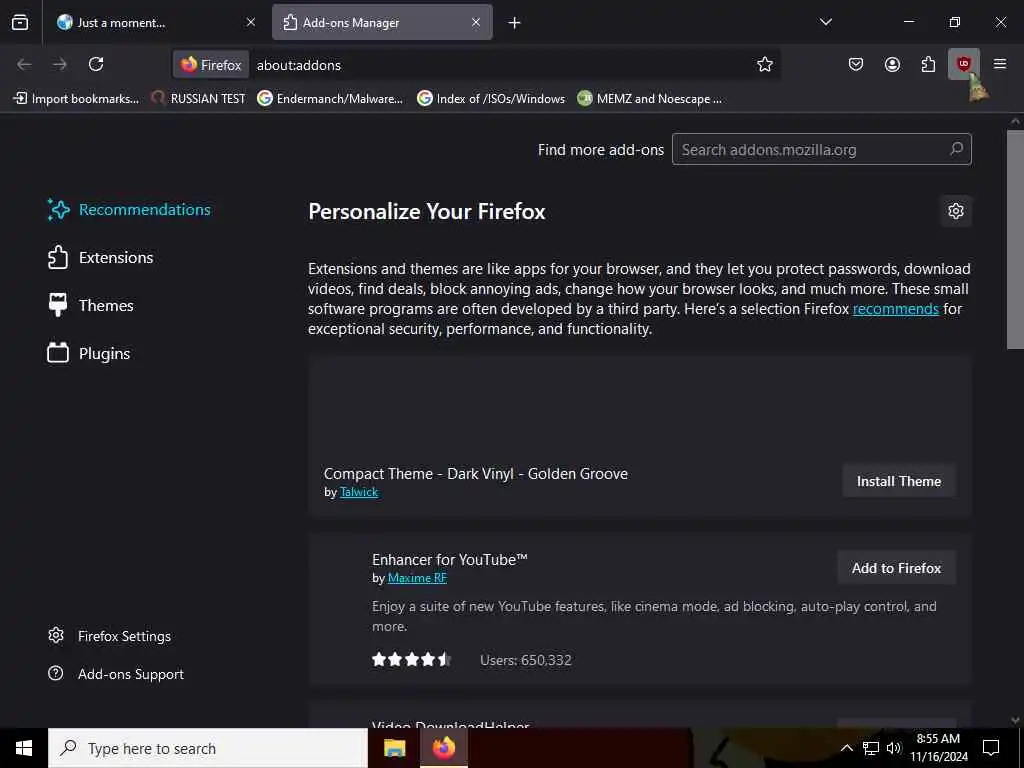The width and height of the screenshot is (1024, 768).
Task: Open the Windows Start menu
Action: pos(24,748)
